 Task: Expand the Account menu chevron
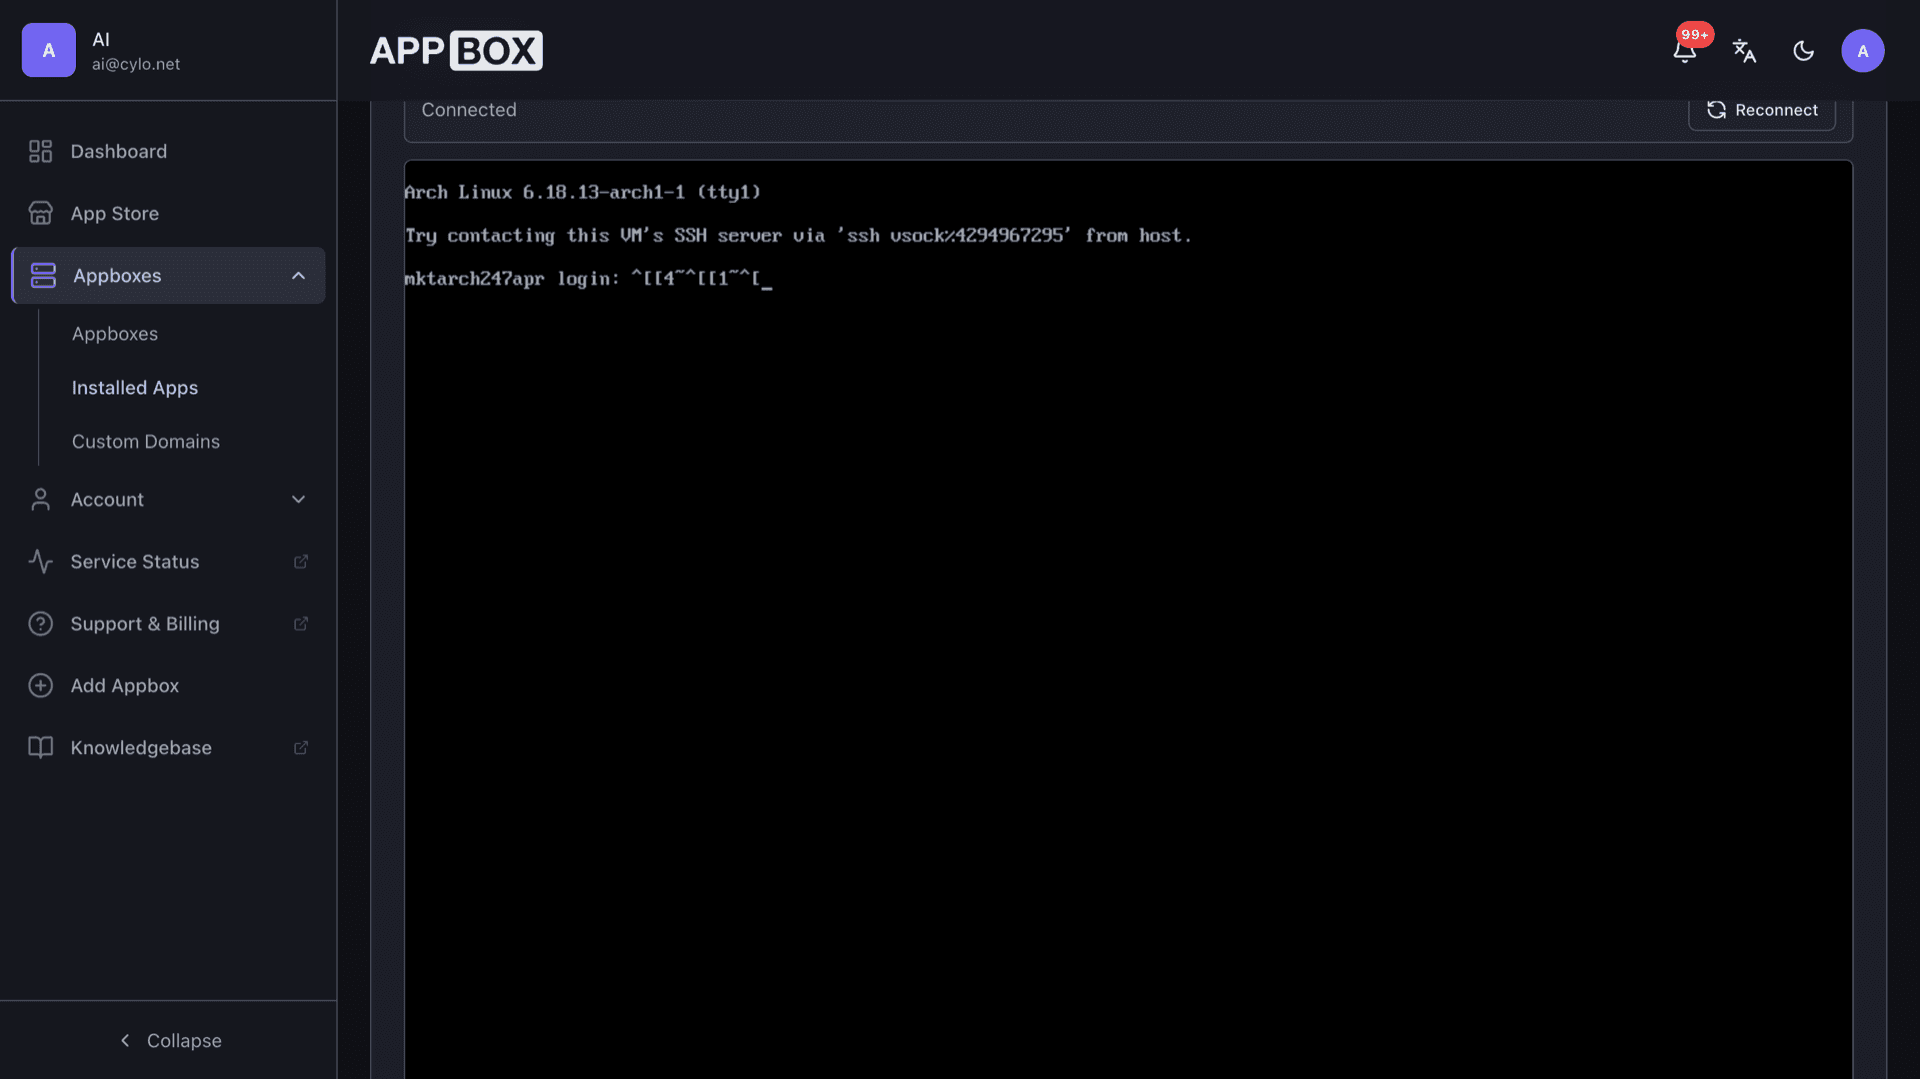tap(298, 499)
